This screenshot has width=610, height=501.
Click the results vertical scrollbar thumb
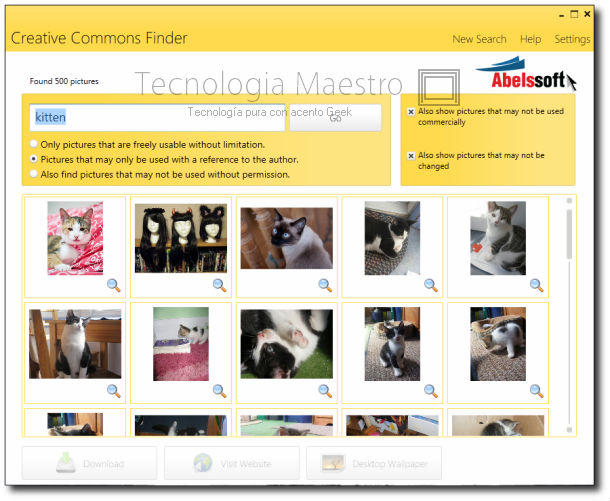[569, 234]
